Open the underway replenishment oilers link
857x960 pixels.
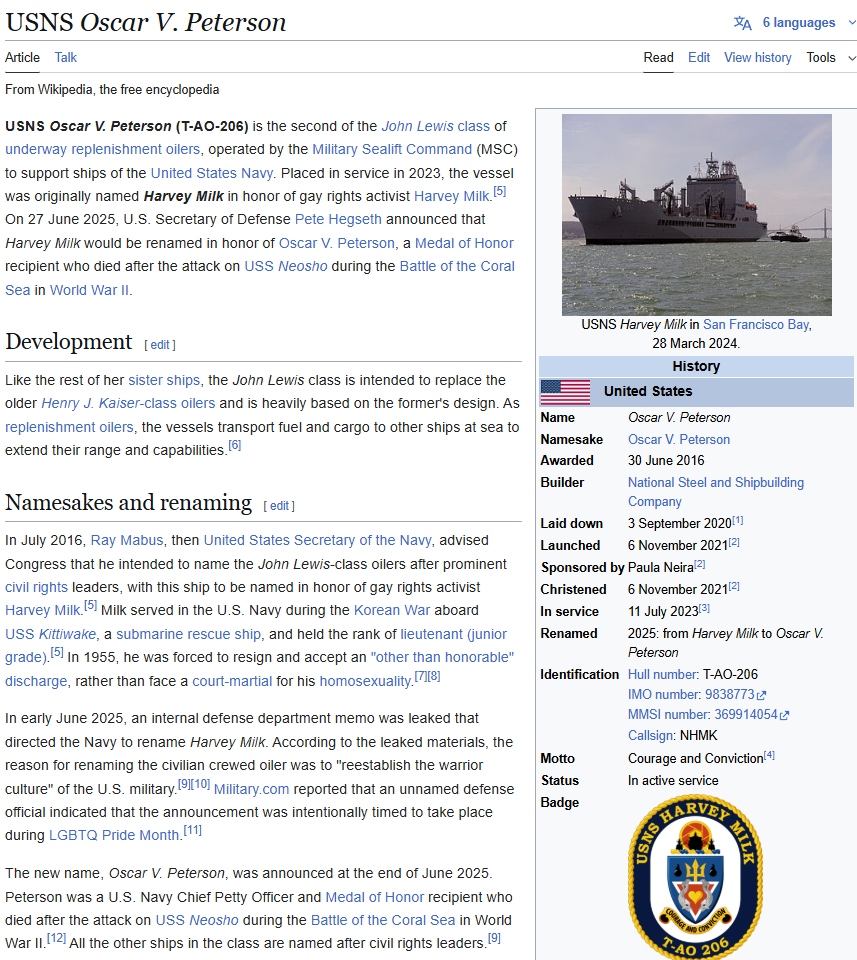click(x=102, y=149)
